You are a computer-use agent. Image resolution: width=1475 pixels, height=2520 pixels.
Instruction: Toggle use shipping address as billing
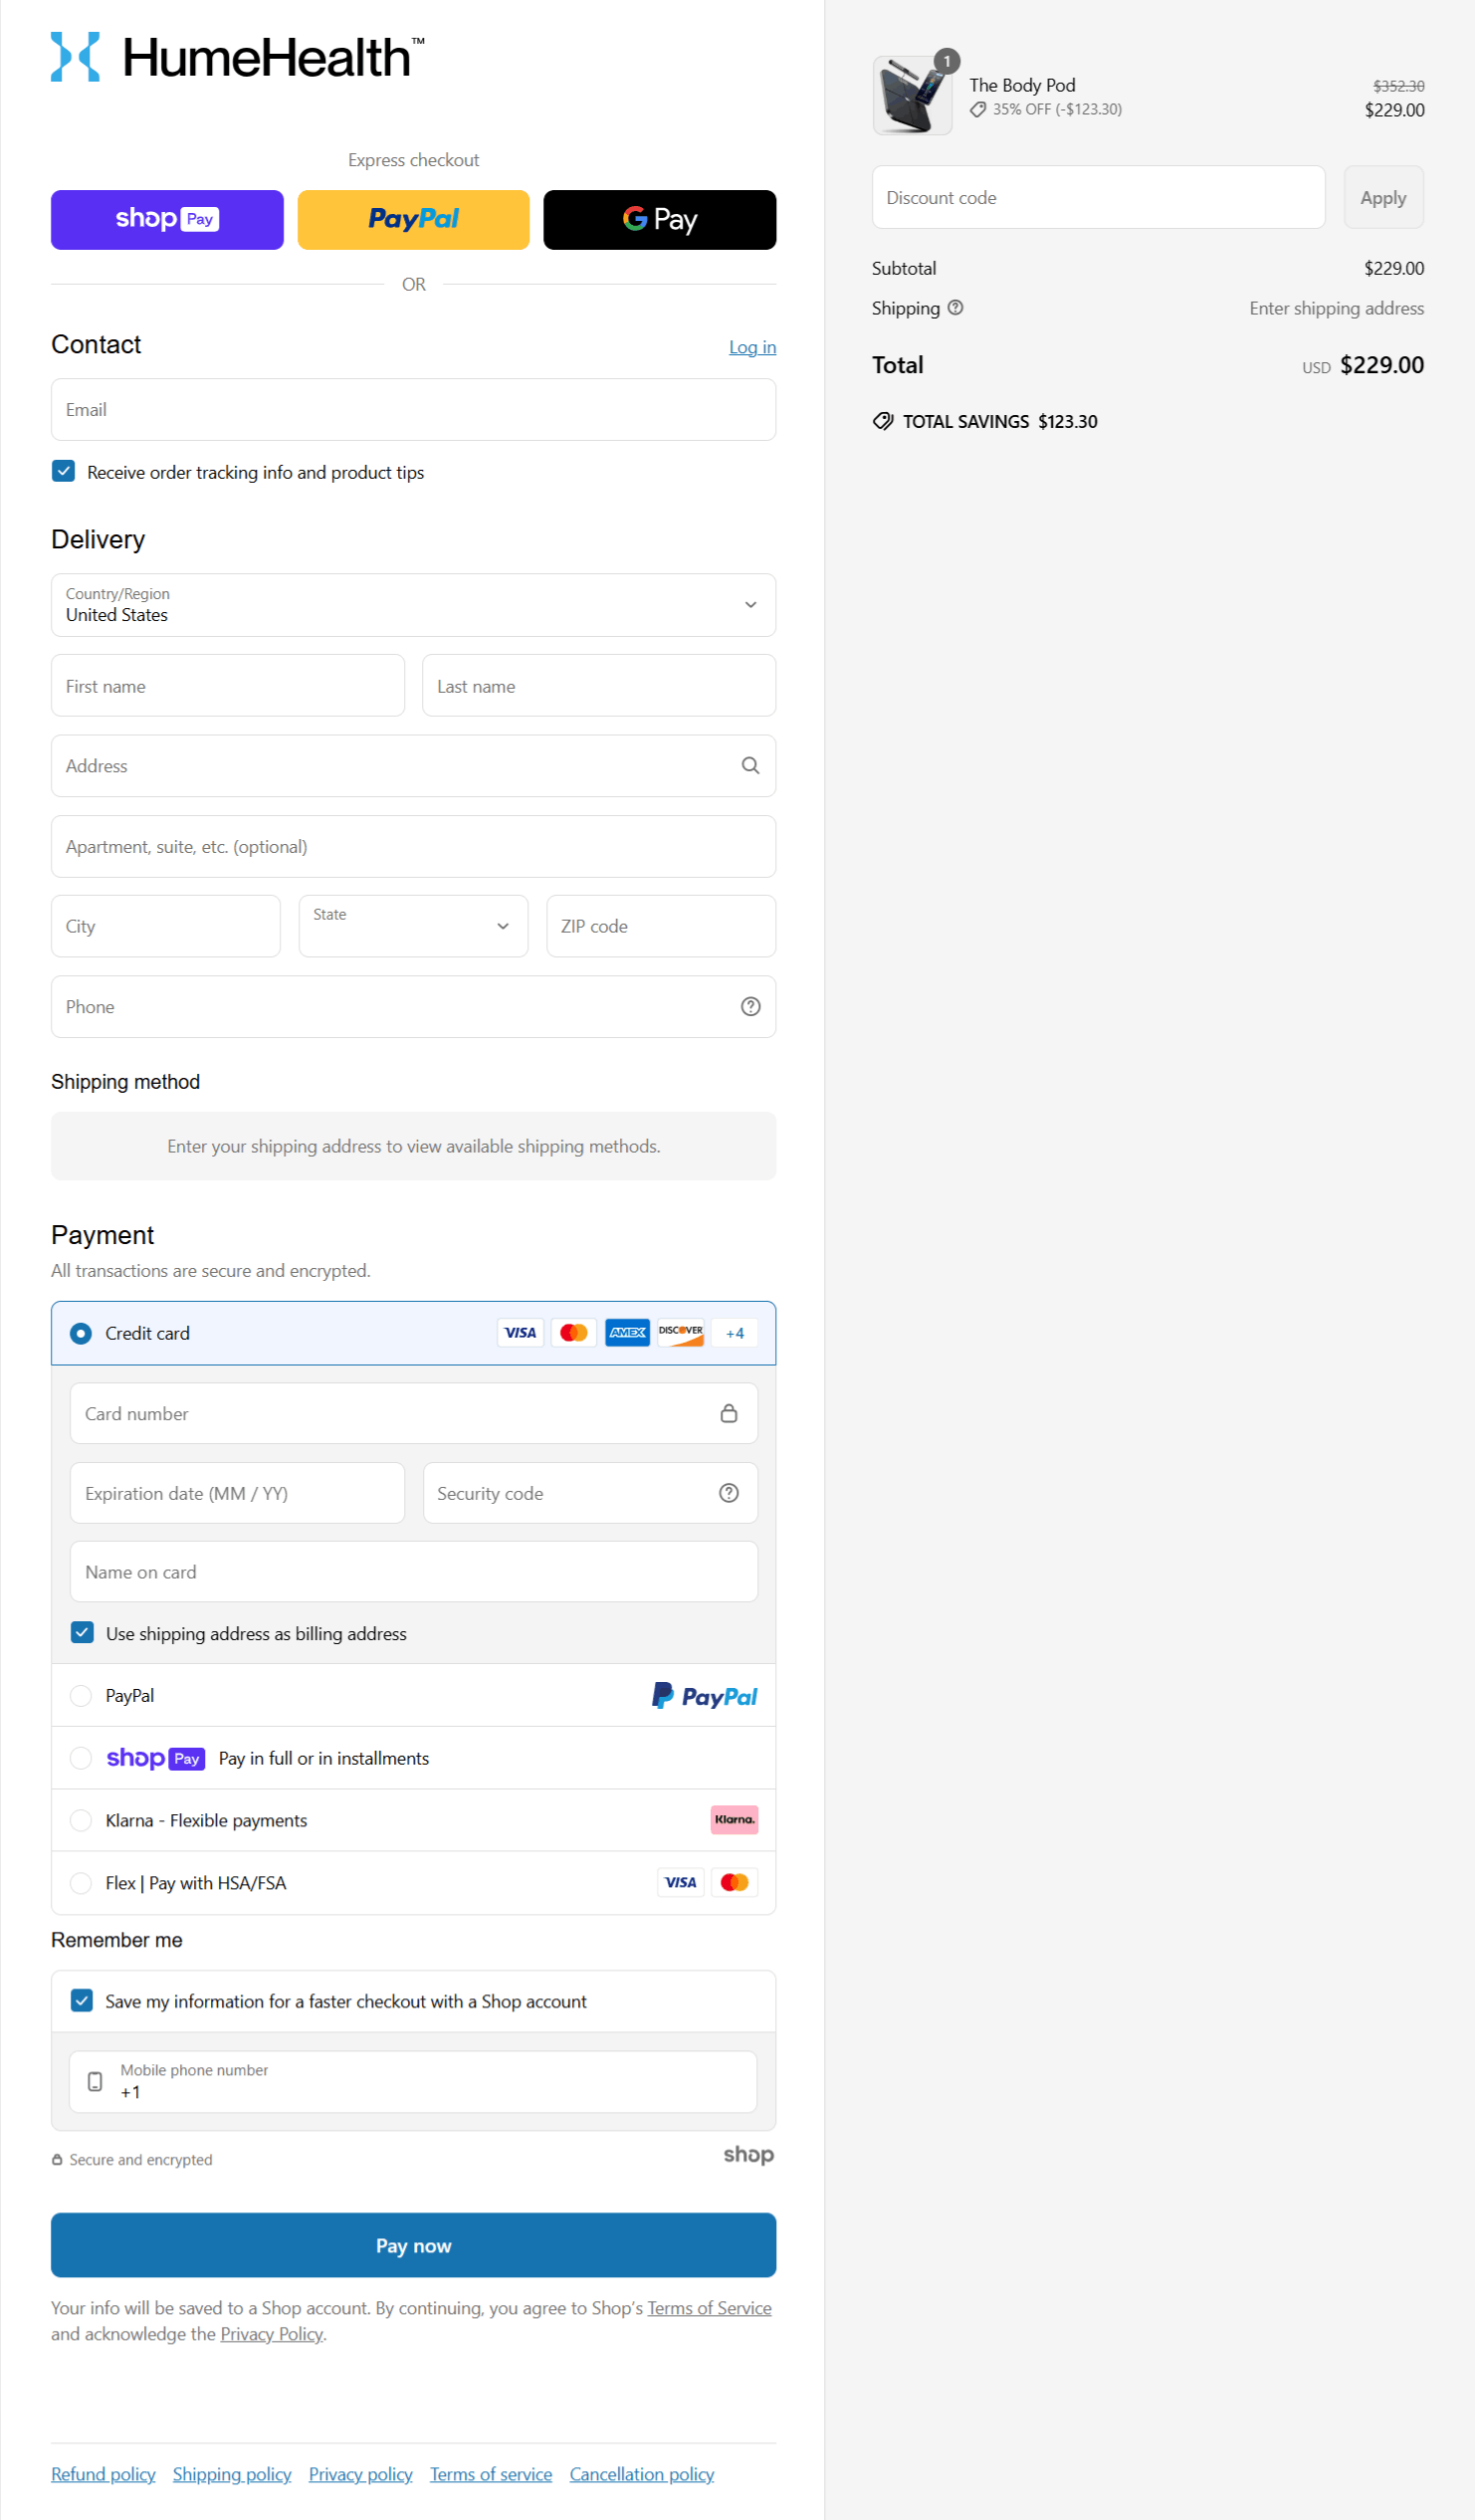click(82, 1633)
